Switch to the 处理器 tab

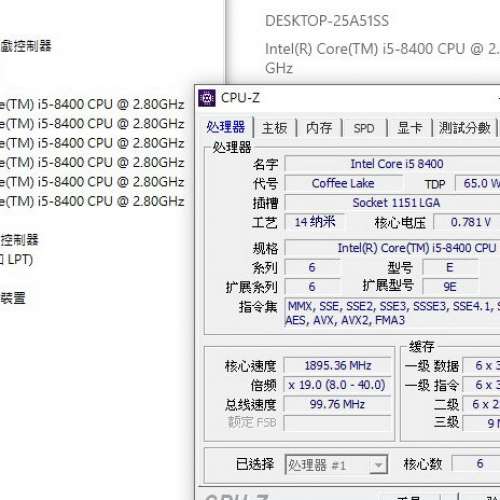pyautogui.click(x=226, y=127)
